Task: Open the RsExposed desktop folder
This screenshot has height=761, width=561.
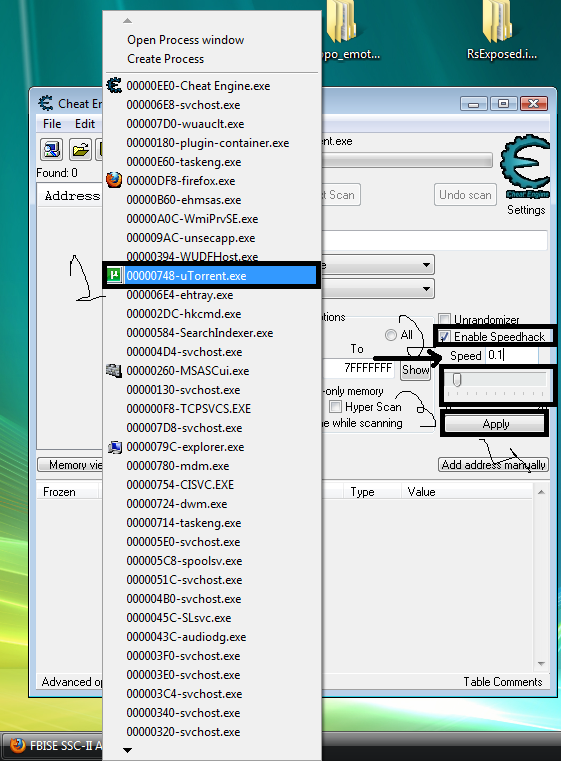Action: pyautogui.click(x=501, y=30)
